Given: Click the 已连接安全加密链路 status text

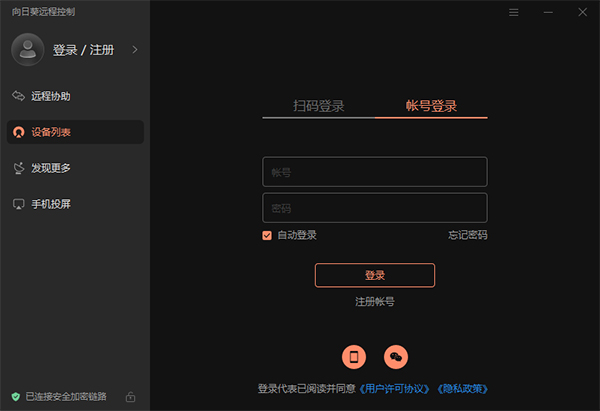Looking at the screenshot, I should (66, 396).
